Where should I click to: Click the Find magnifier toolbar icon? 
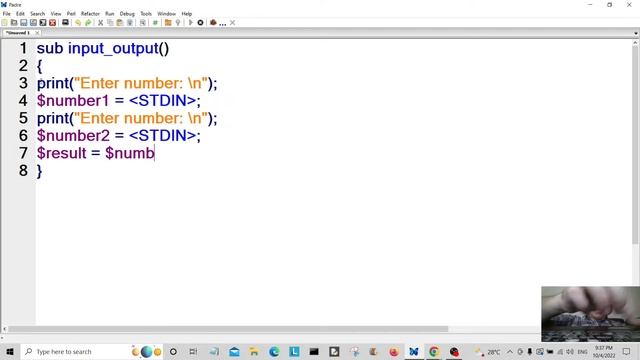[143, 23]
